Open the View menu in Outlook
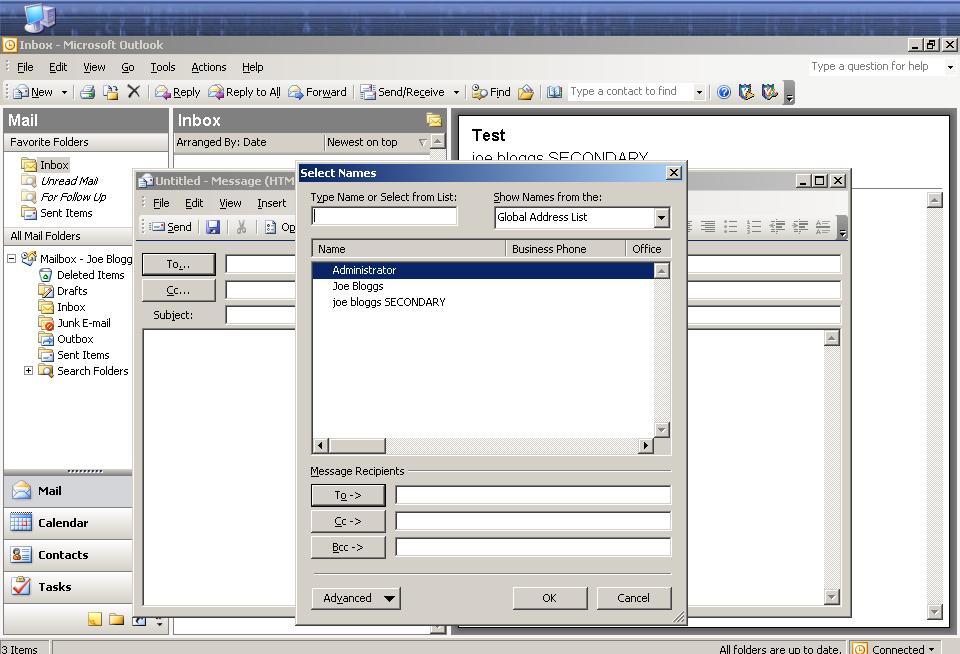The image size is (960, 654). coord(94,67)
